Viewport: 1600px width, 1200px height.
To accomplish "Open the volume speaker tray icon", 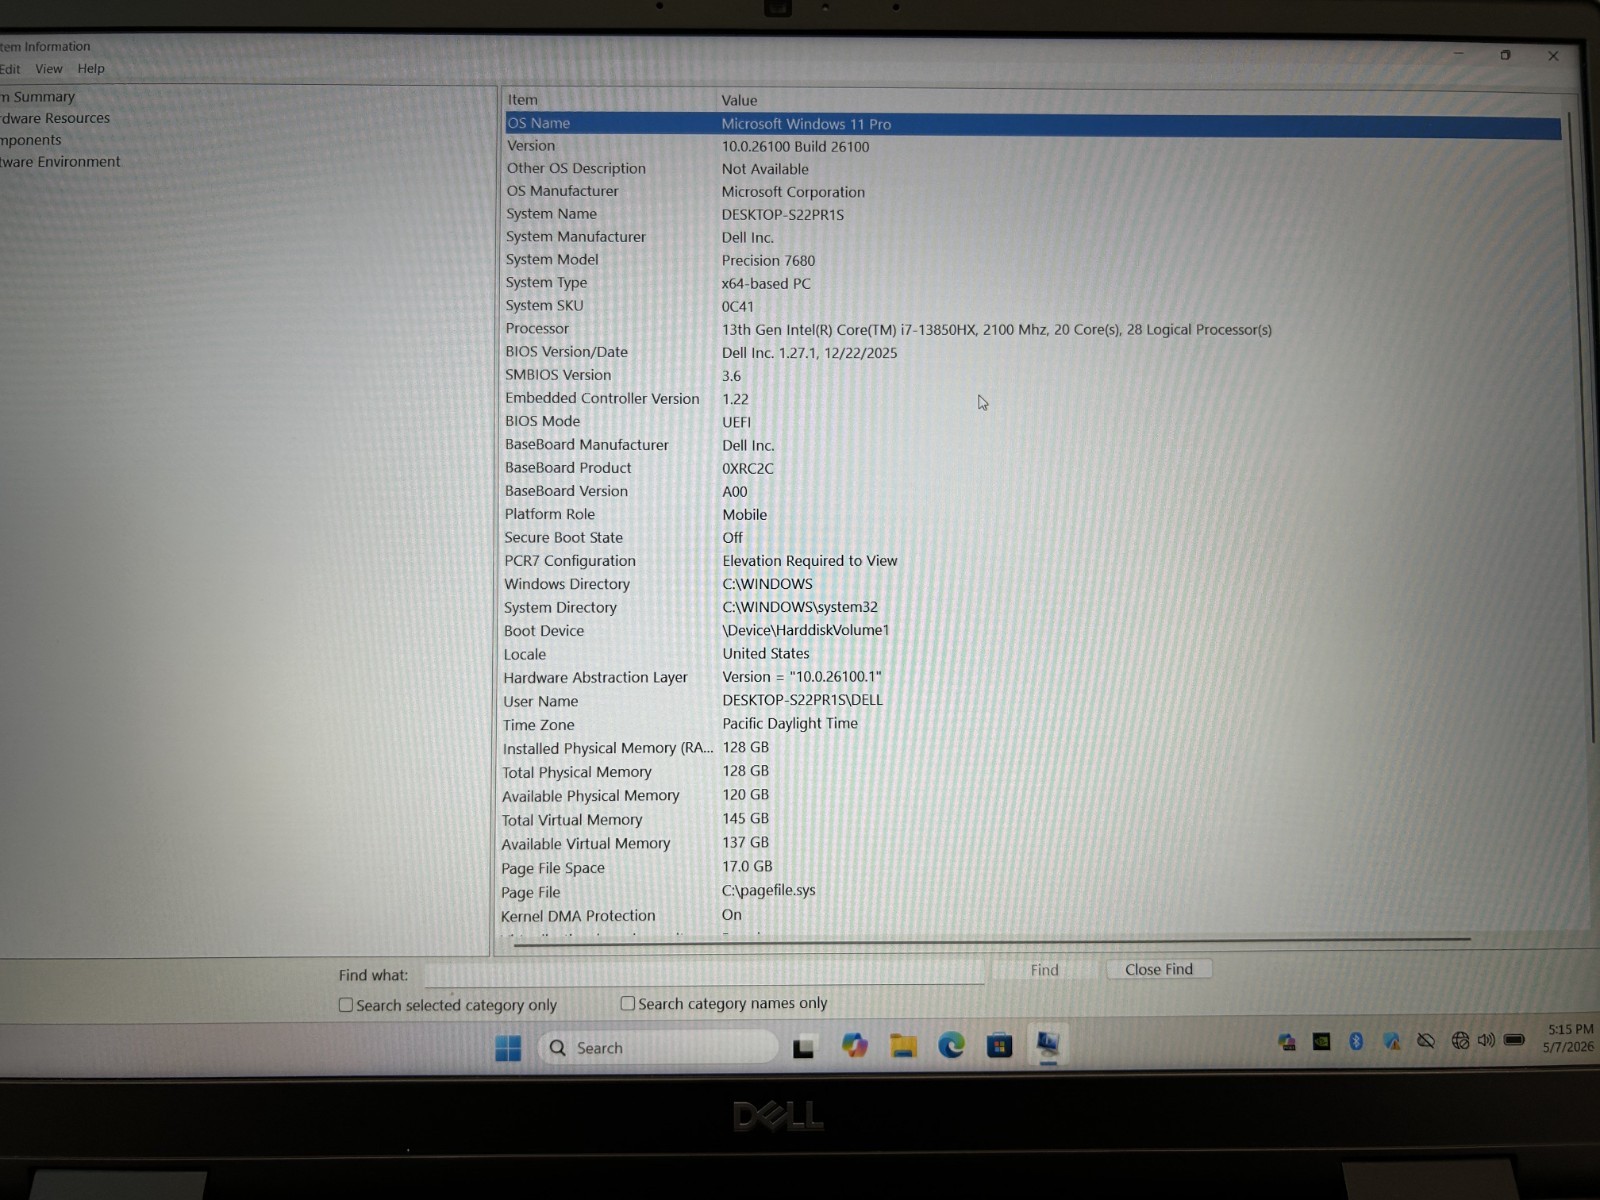I will [1486, 1040].
